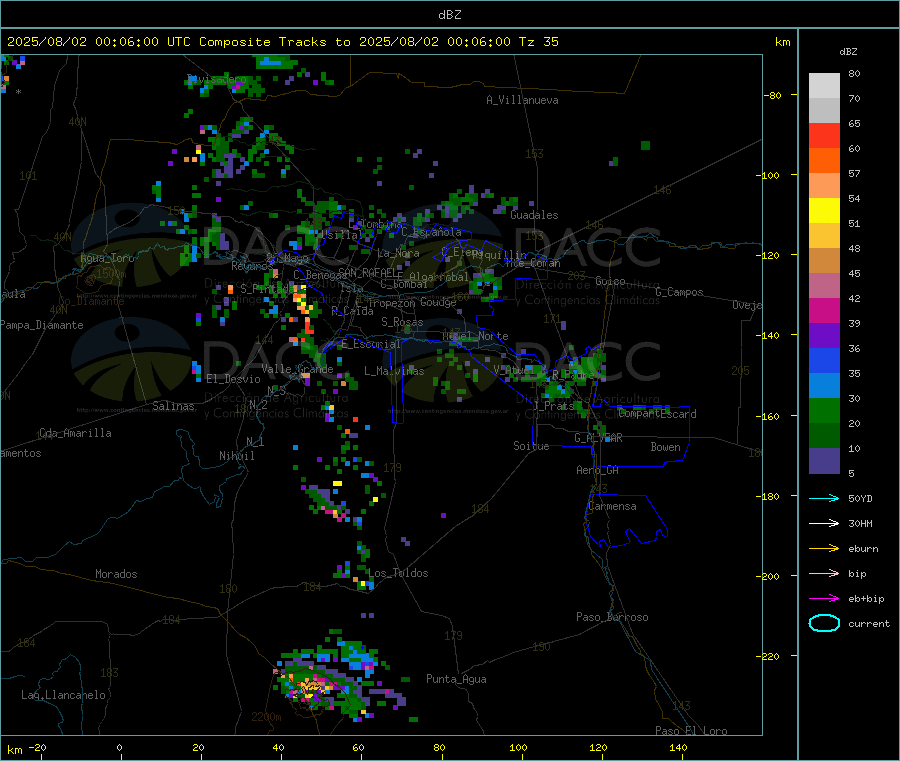Click the magenta eb+bip arrow in legend

(824, 598)
